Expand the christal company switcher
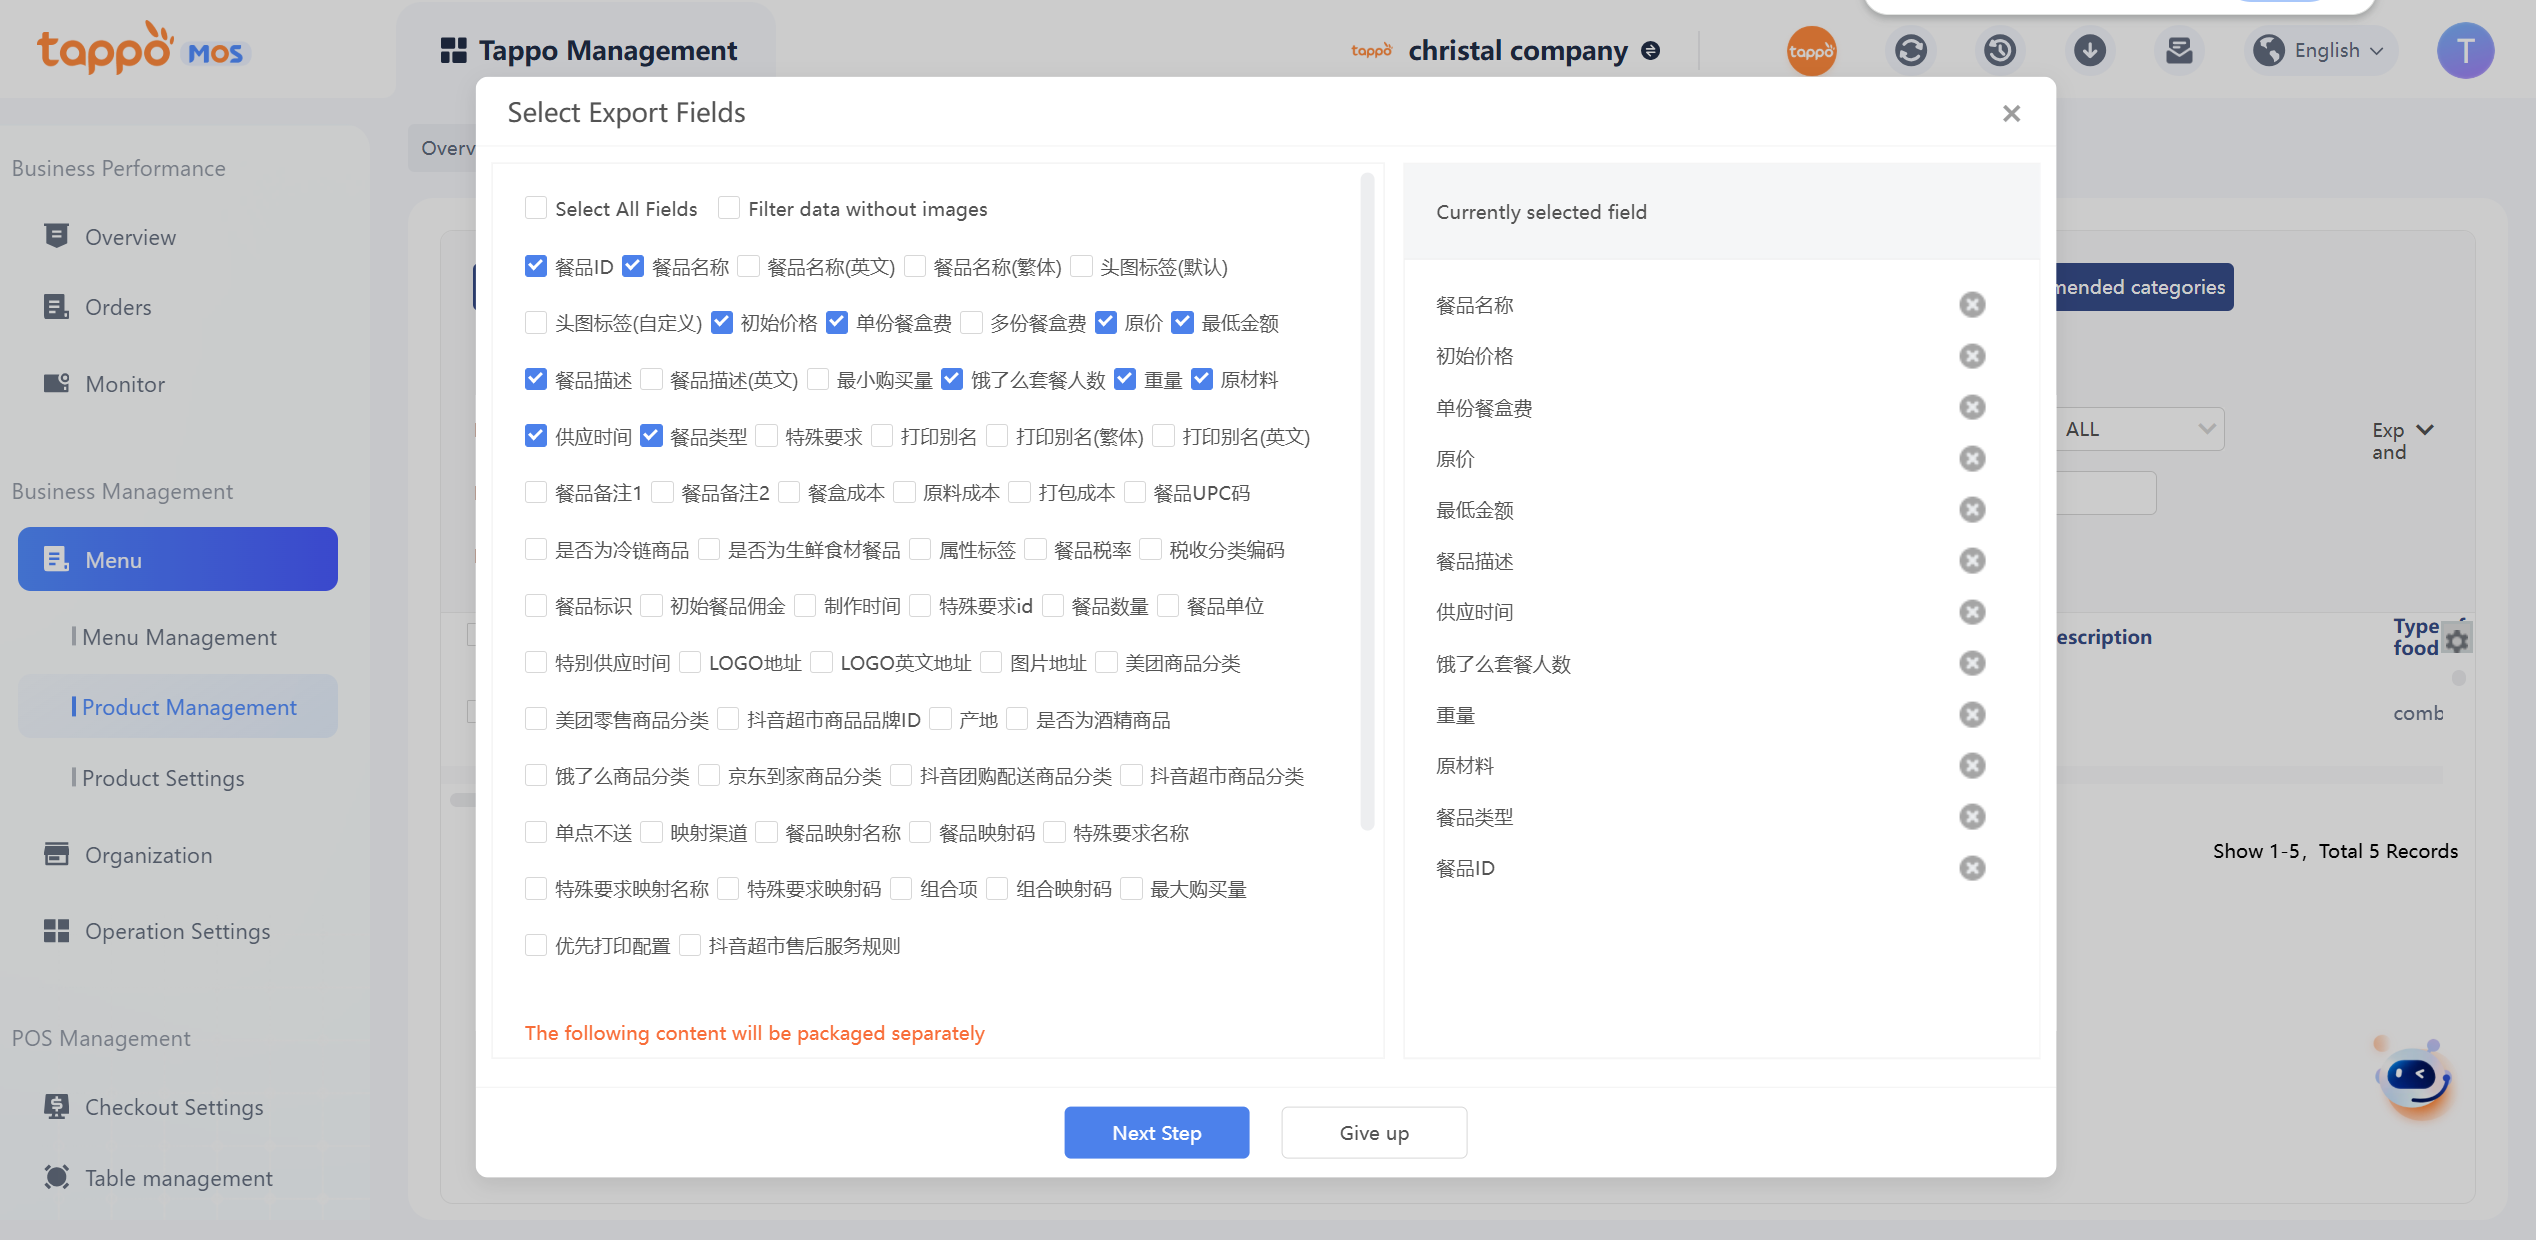The image size is (2536, 1240). tap(1651, 50)
